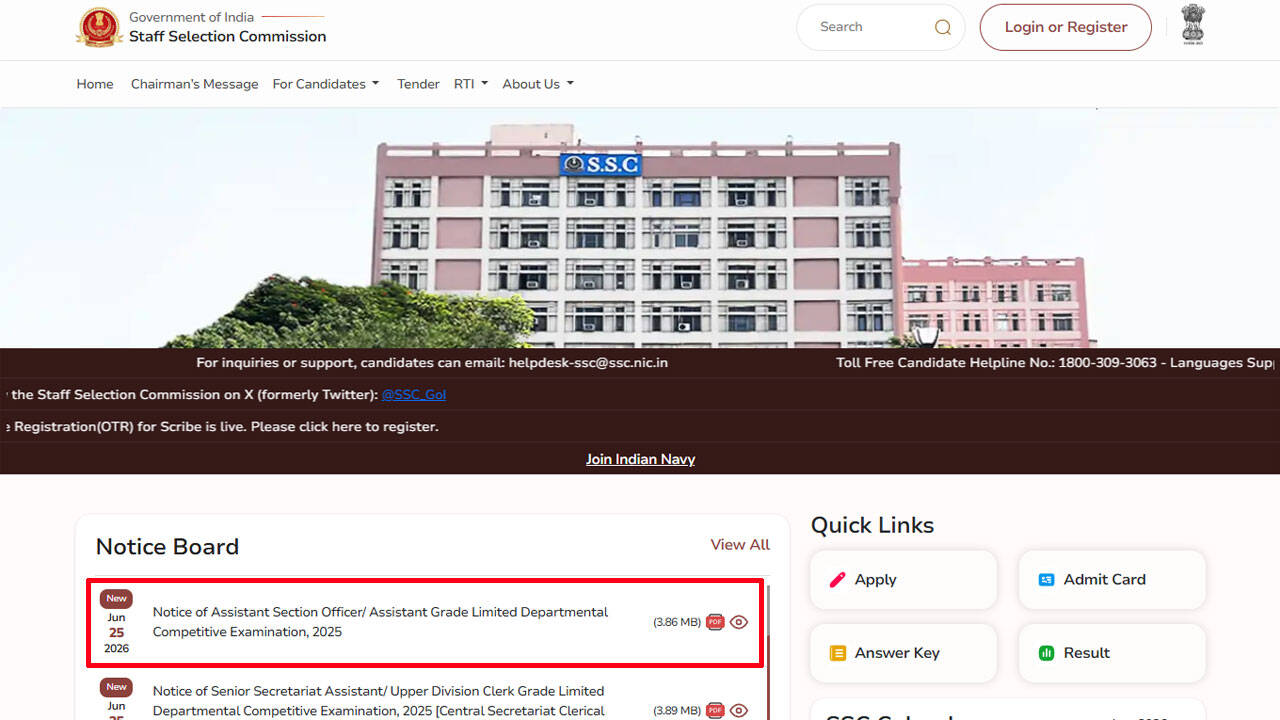
Task: Open the Join Indian Navy link
Action: pos(640,459)
